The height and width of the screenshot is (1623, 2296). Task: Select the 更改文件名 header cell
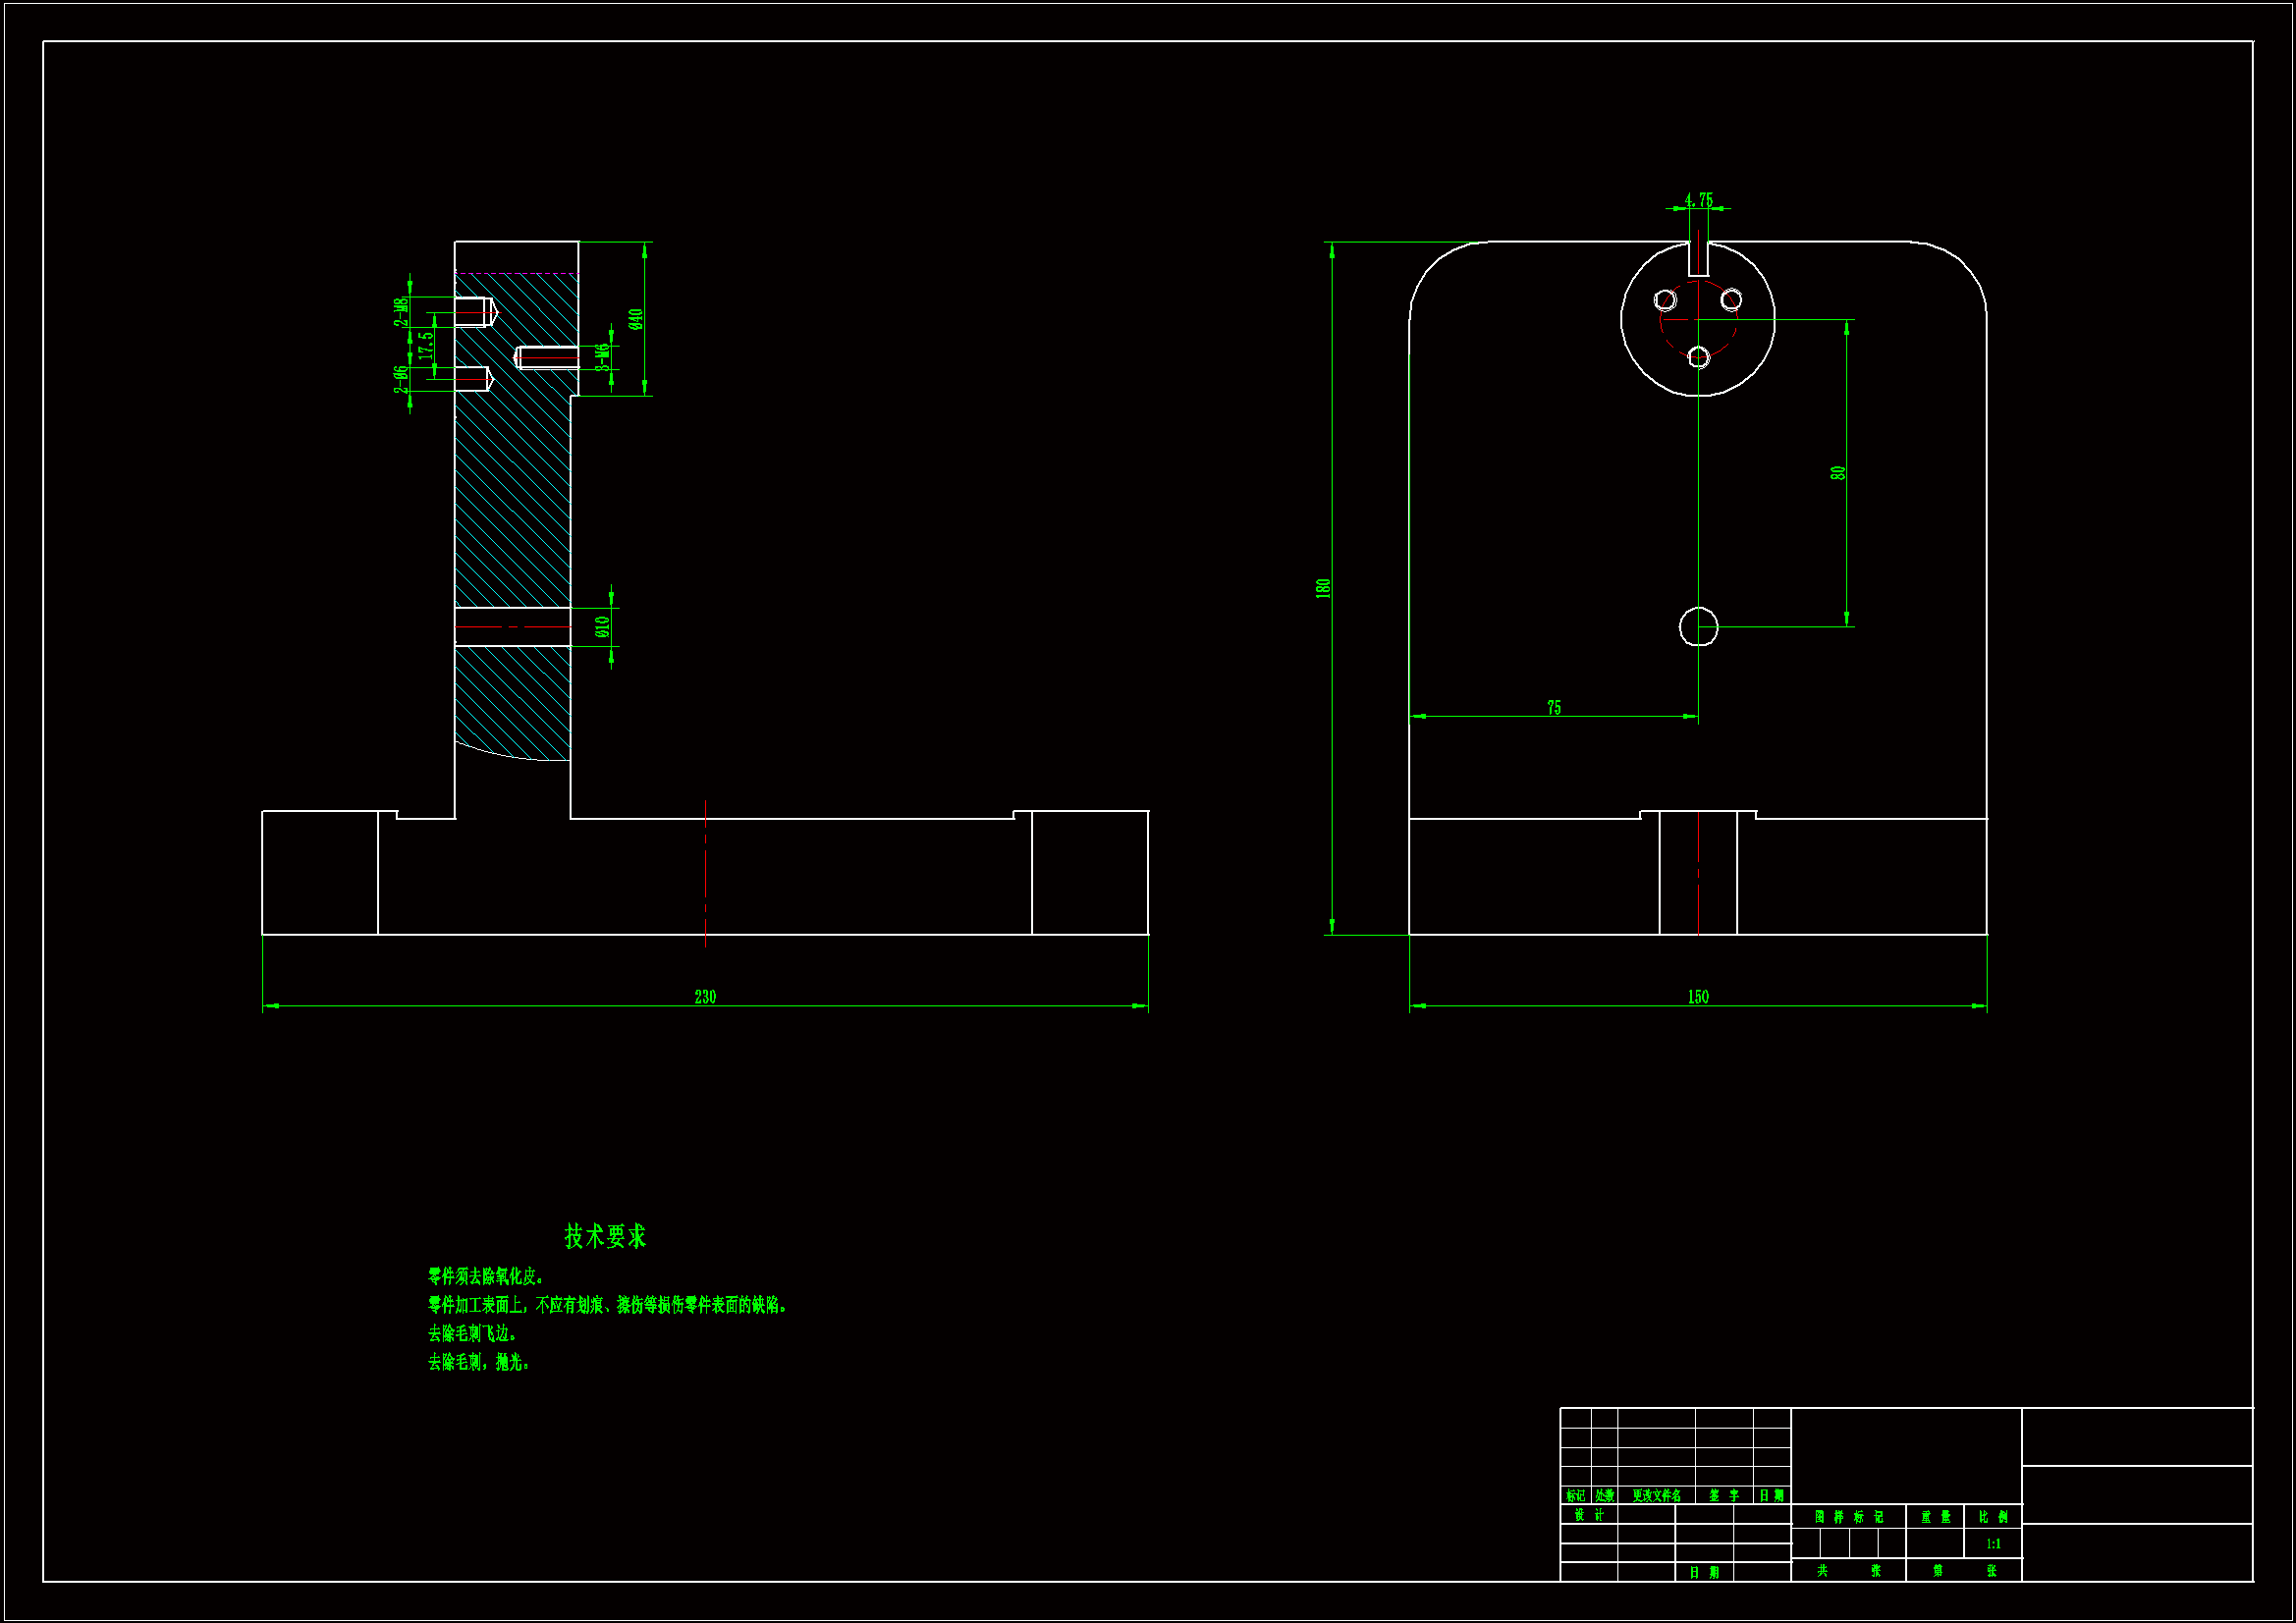[1656, 1496]
